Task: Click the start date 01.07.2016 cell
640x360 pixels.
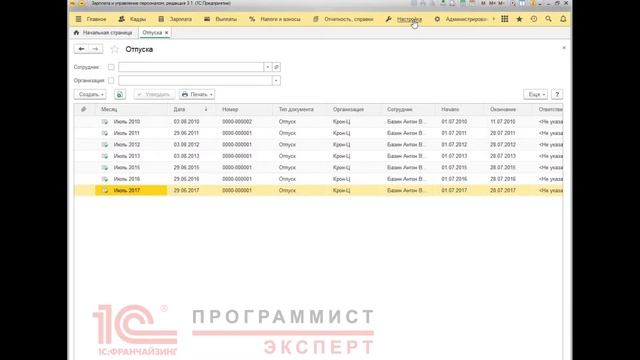Action: click(454, 179)
